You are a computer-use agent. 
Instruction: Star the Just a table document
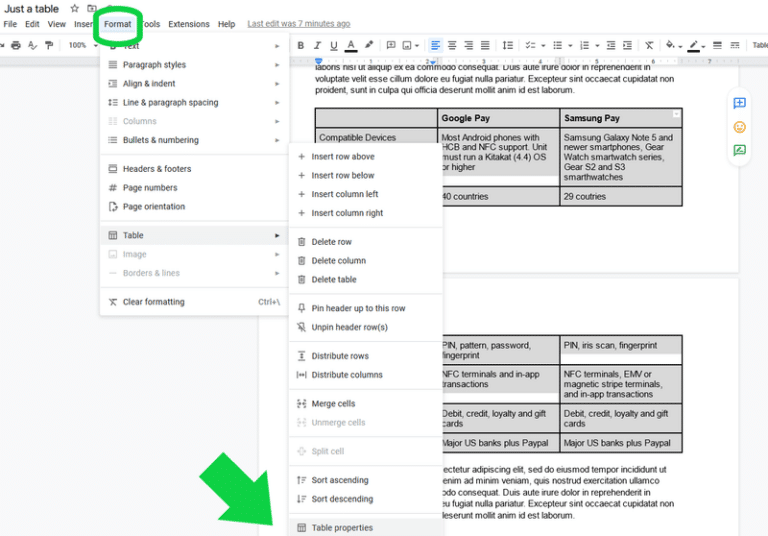pos(74,8)
